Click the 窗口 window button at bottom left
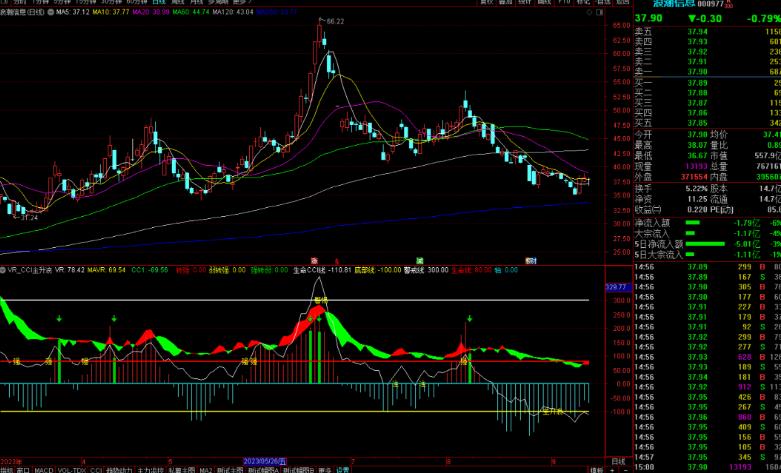Image resolution: width=781 pixels, height=473 pixels. point(23,470)
